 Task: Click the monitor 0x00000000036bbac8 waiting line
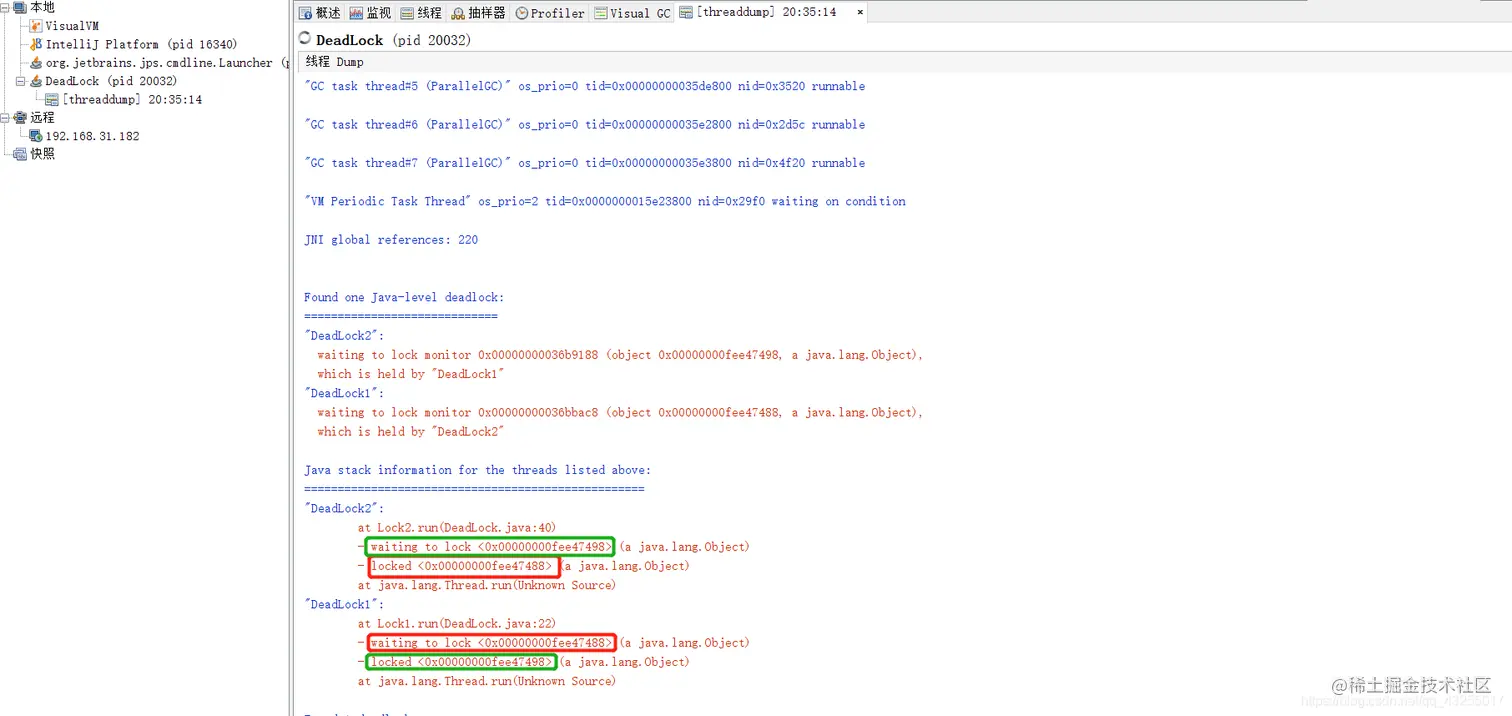pyautogui.click(x=620, y=412)
